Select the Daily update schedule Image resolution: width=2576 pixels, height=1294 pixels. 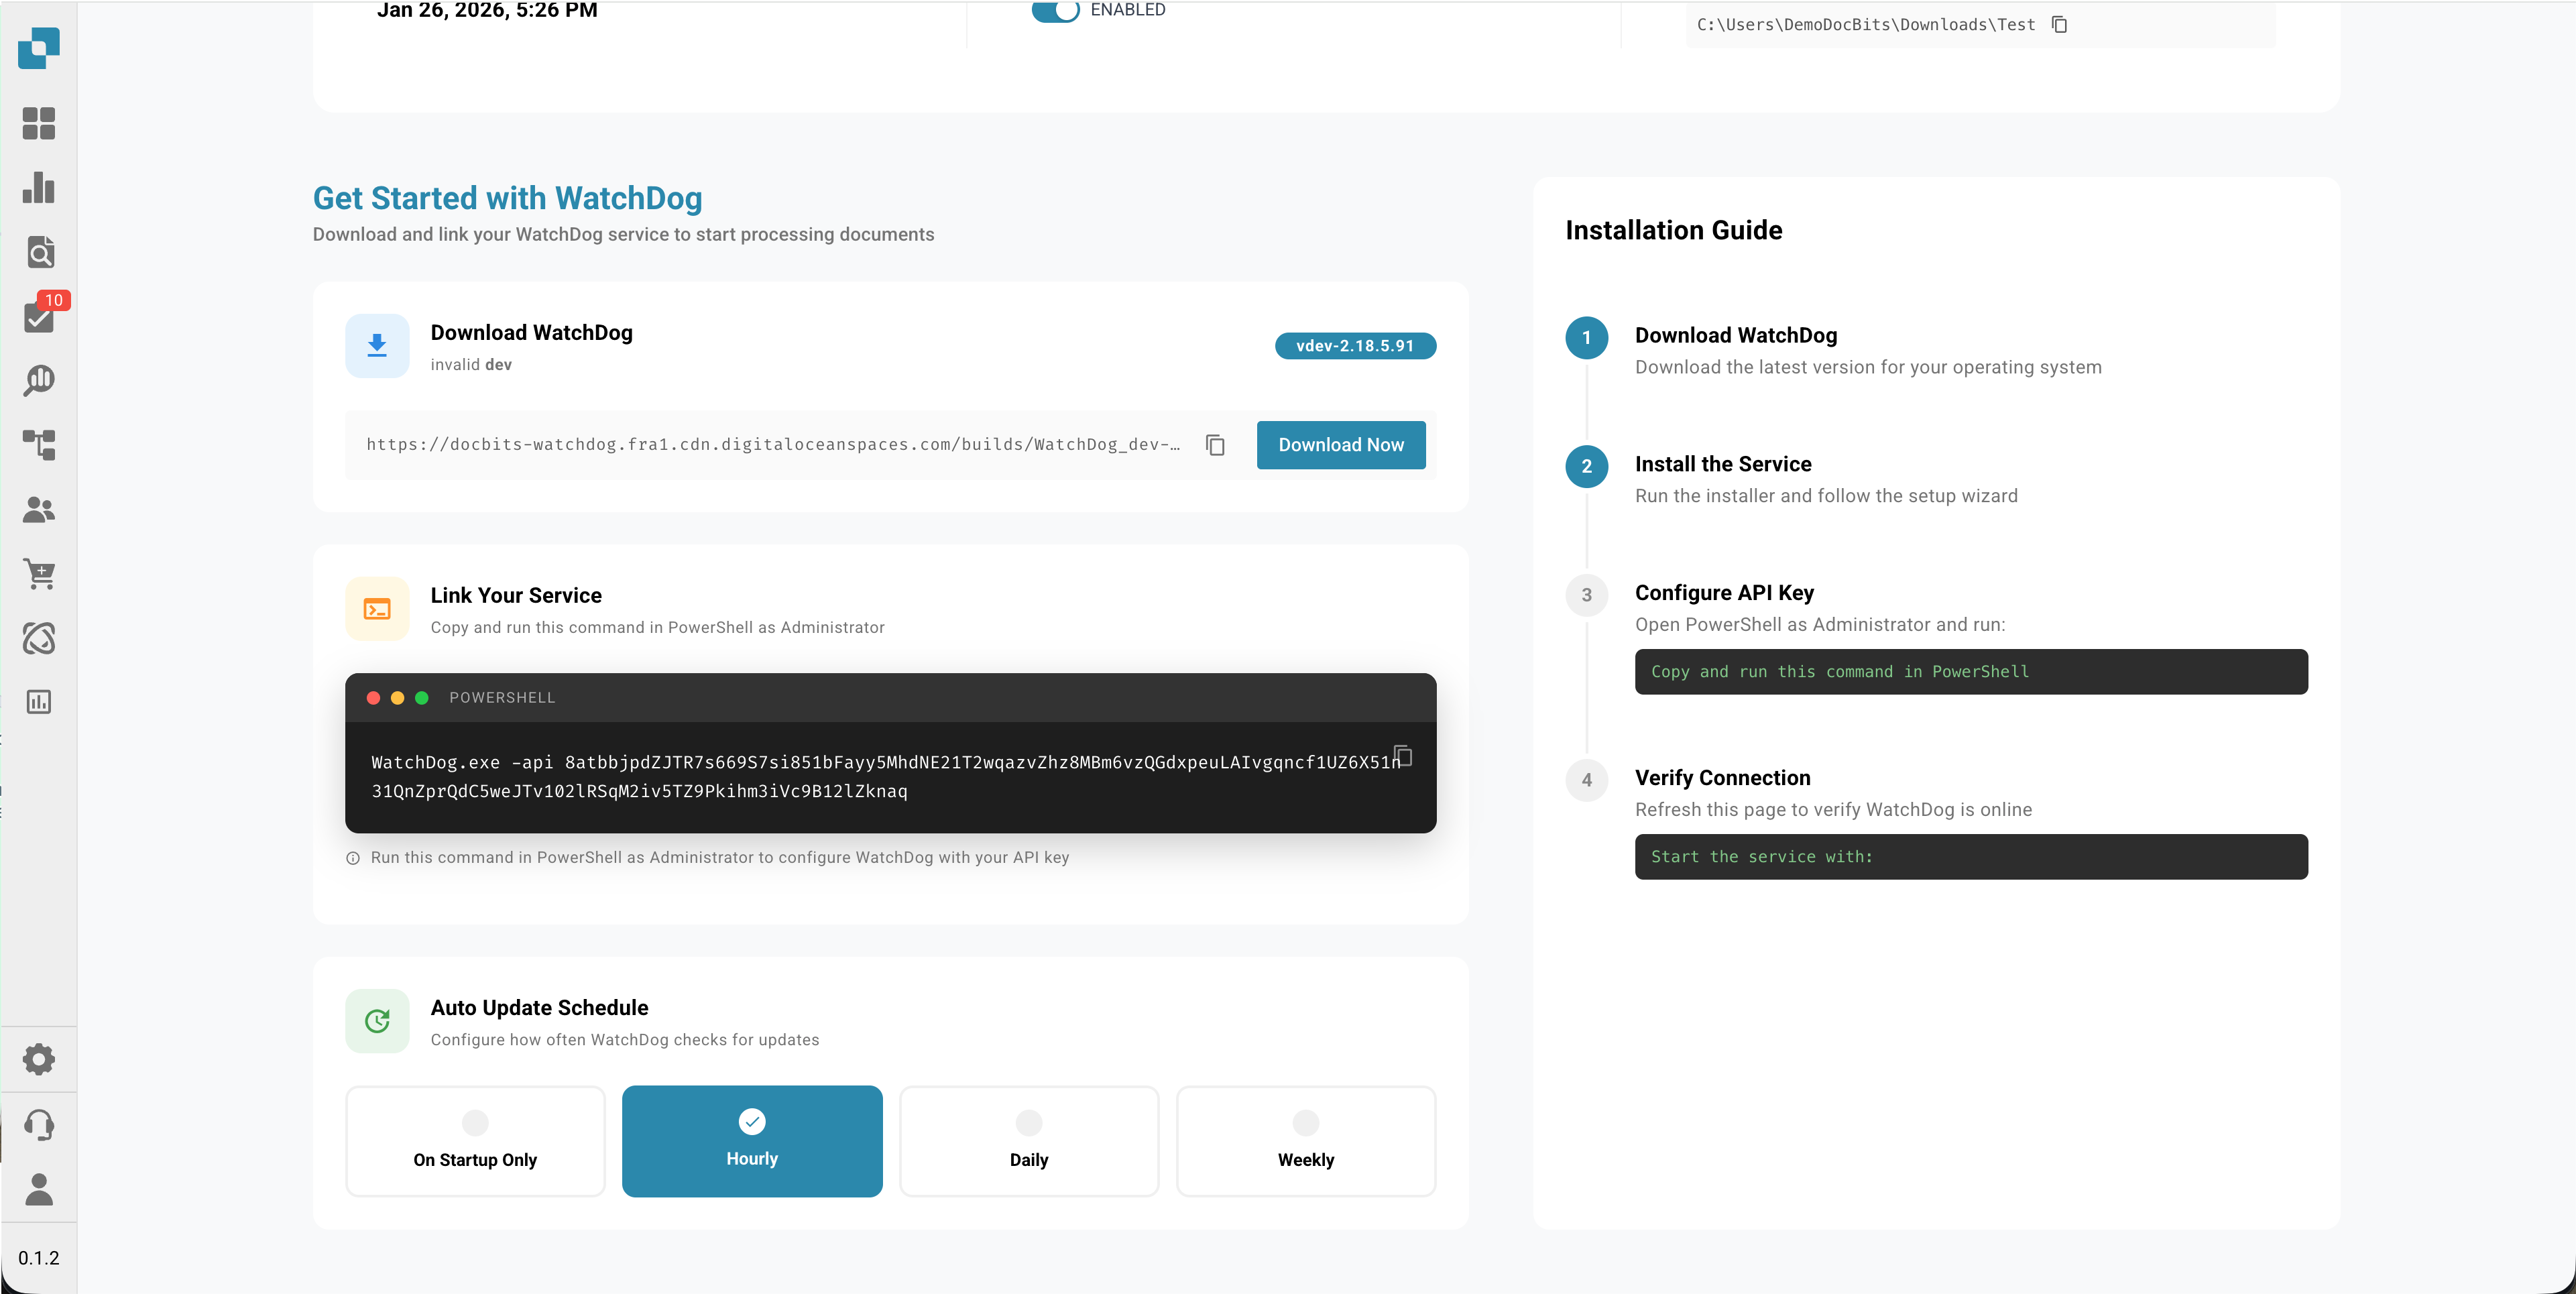(x=1028, y=1141)
